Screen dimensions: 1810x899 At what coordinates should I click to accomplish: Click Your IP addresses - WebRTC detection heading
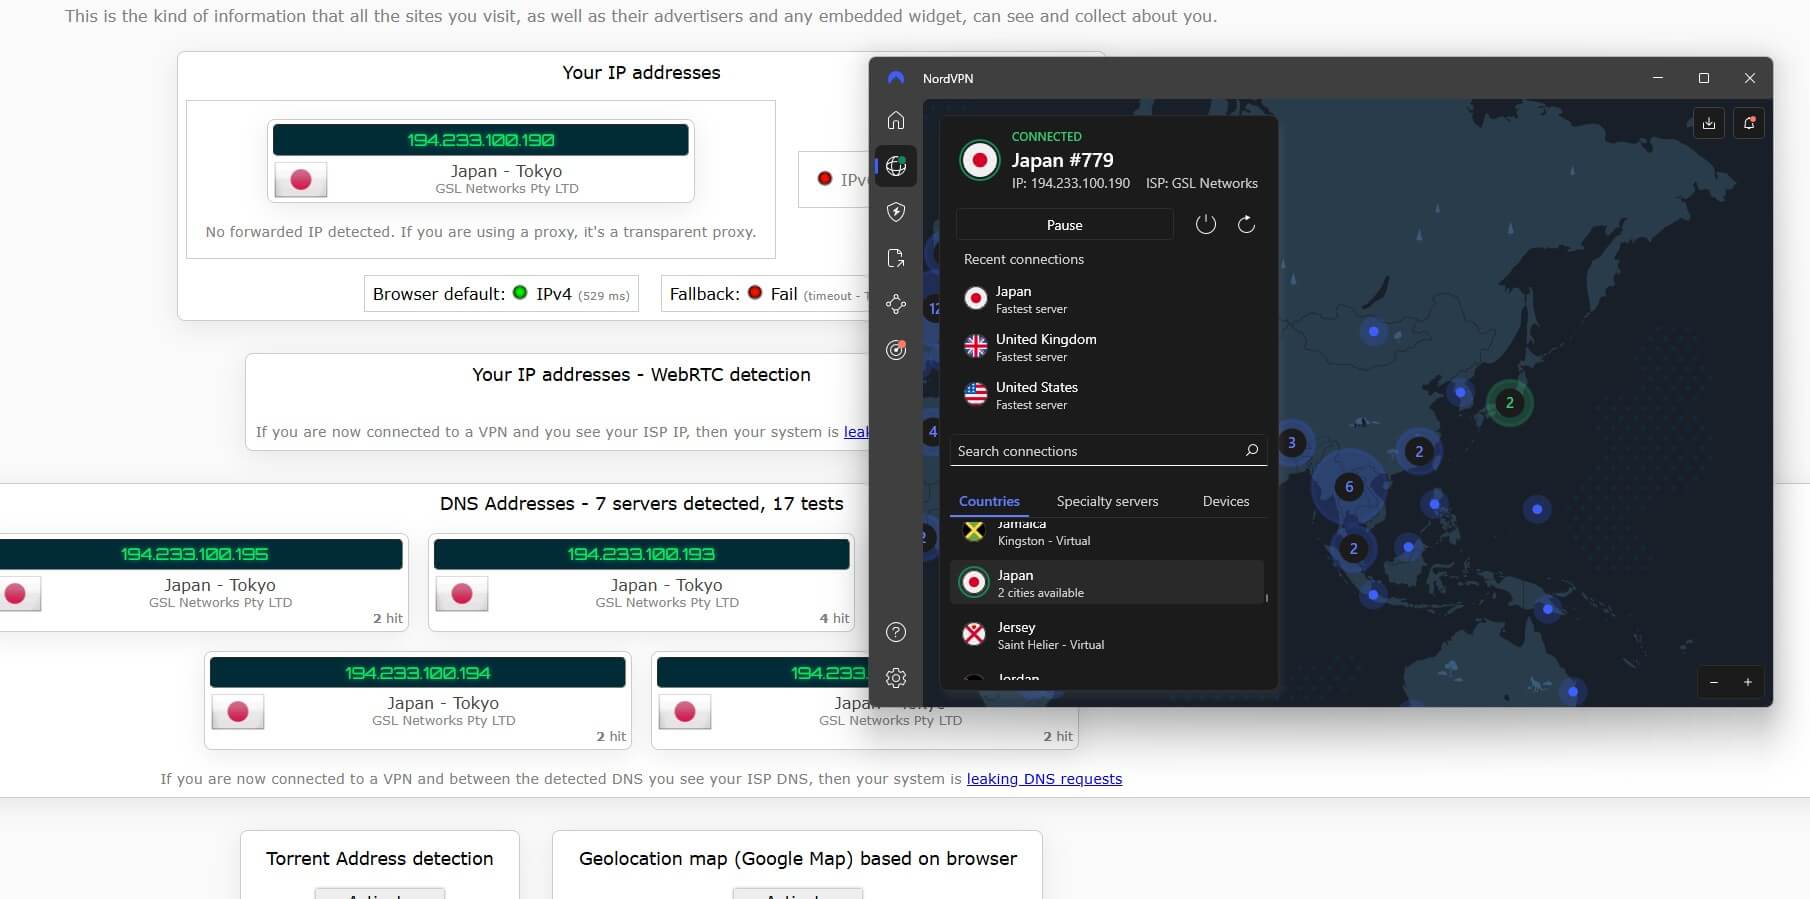click(x=641, y=374)
